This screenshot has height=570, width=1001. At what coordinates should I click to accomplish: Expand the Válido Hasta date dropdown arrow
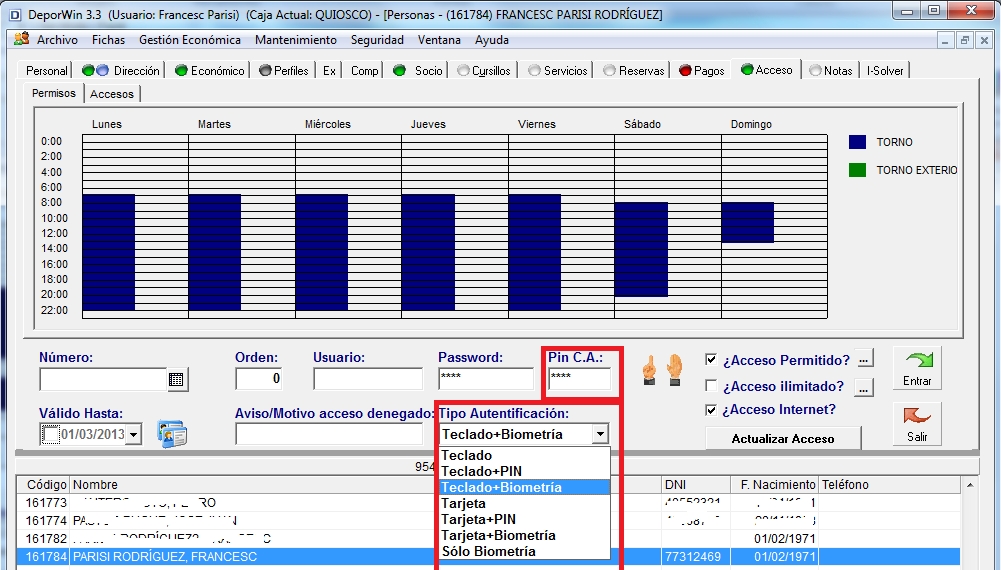pyautogui.click(x=133, y=435)
